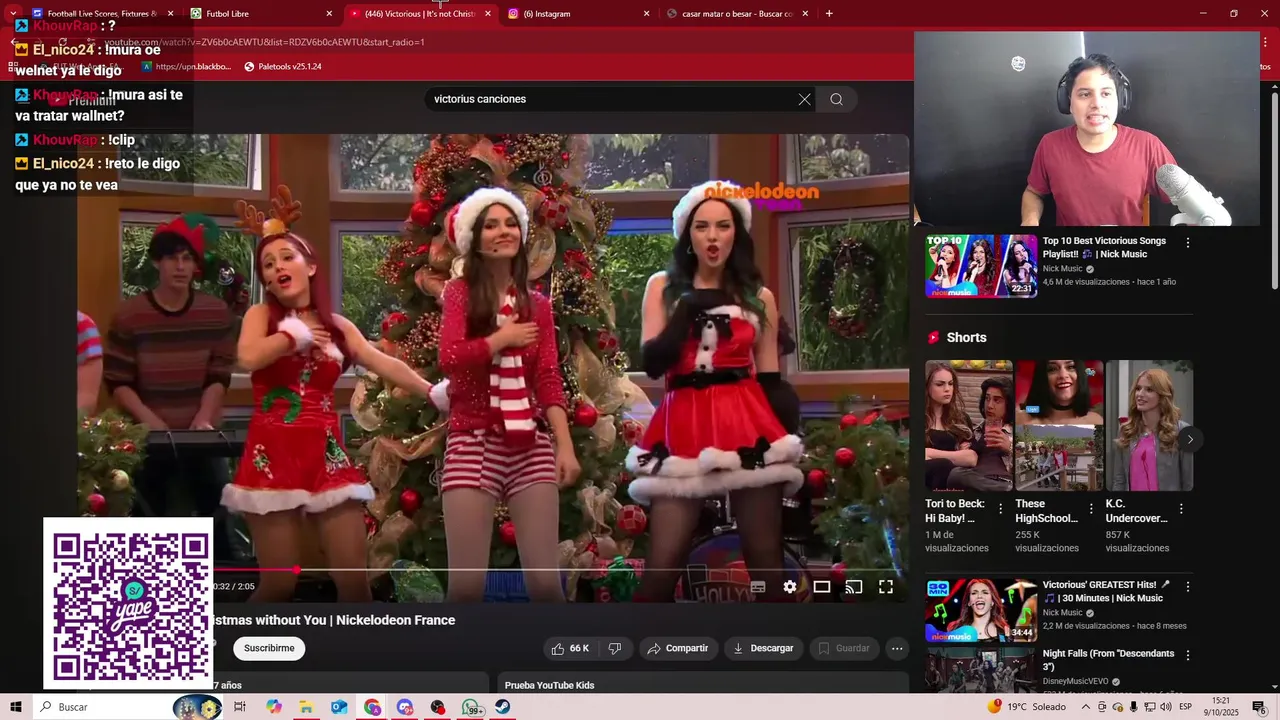Click the Shorts section heading

966,338
